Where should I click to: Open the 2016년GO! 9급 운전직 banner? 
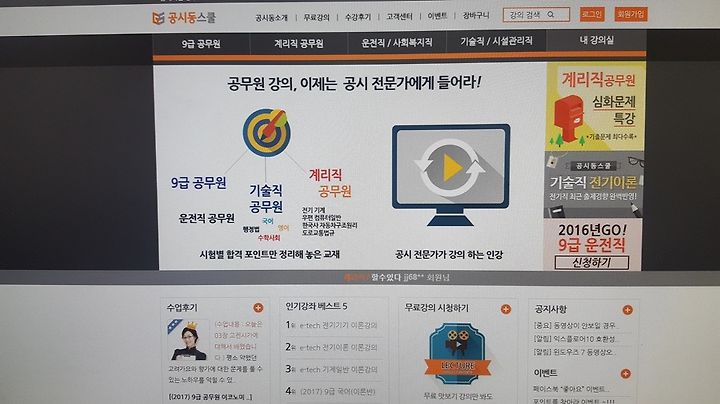593,244
